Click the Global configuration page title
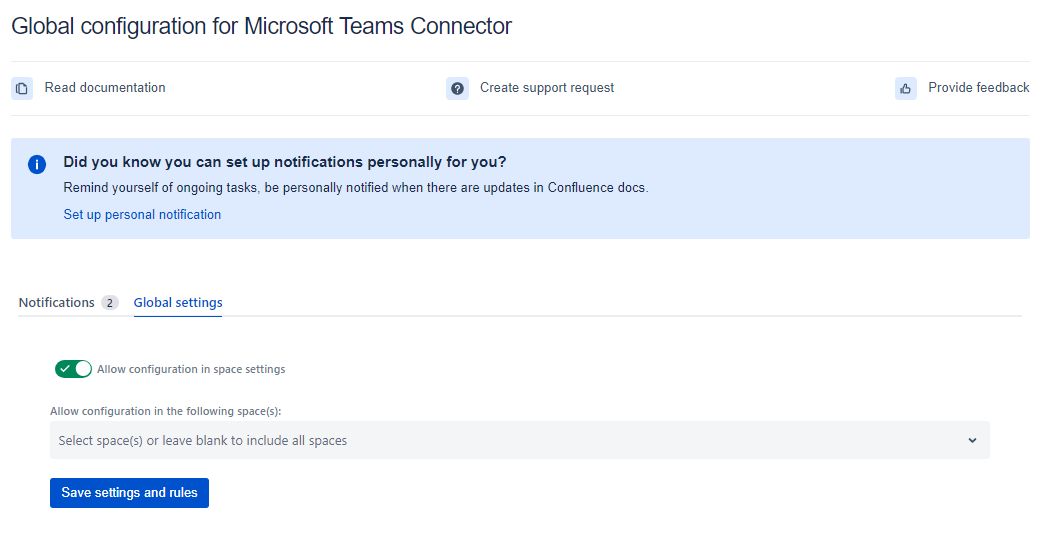 pos(261,26)
